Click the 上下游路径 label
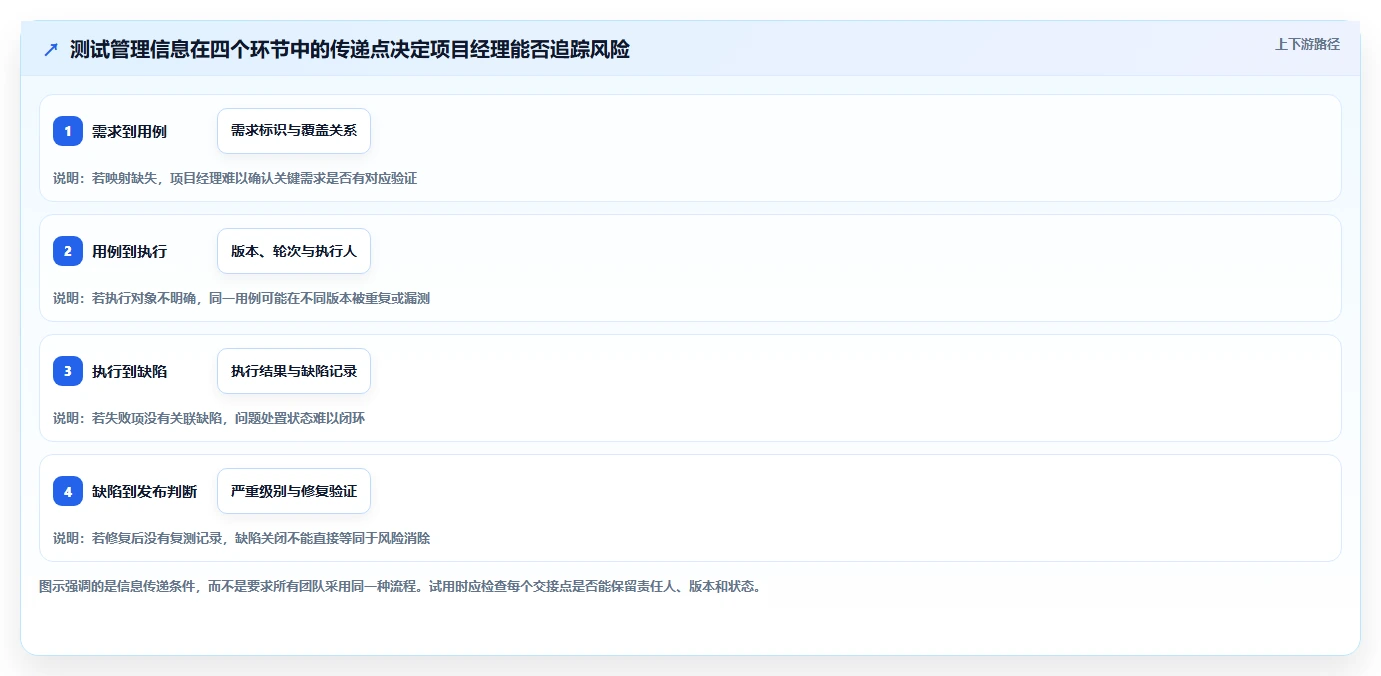The image size is (1381, 676). pyautogui.click(x=1307, y=44)
